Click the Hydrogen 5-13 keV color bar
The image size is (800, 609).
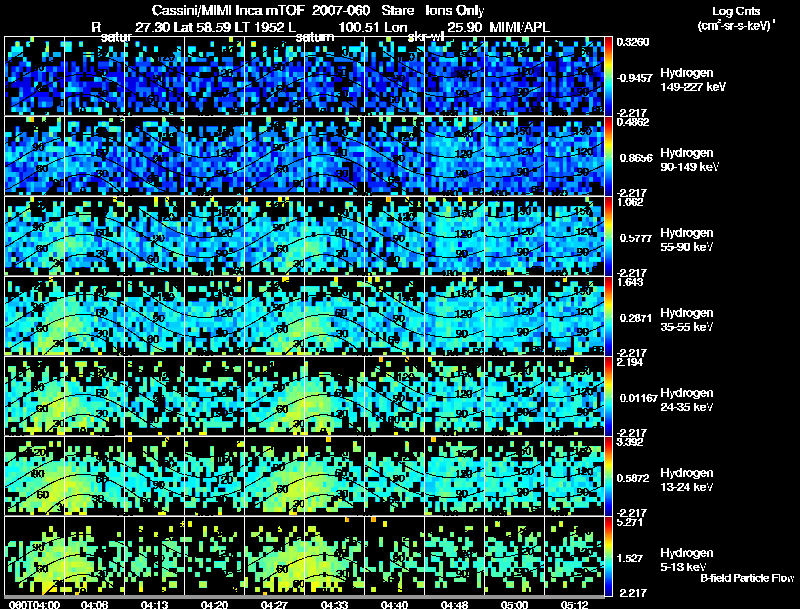point(608,556)
